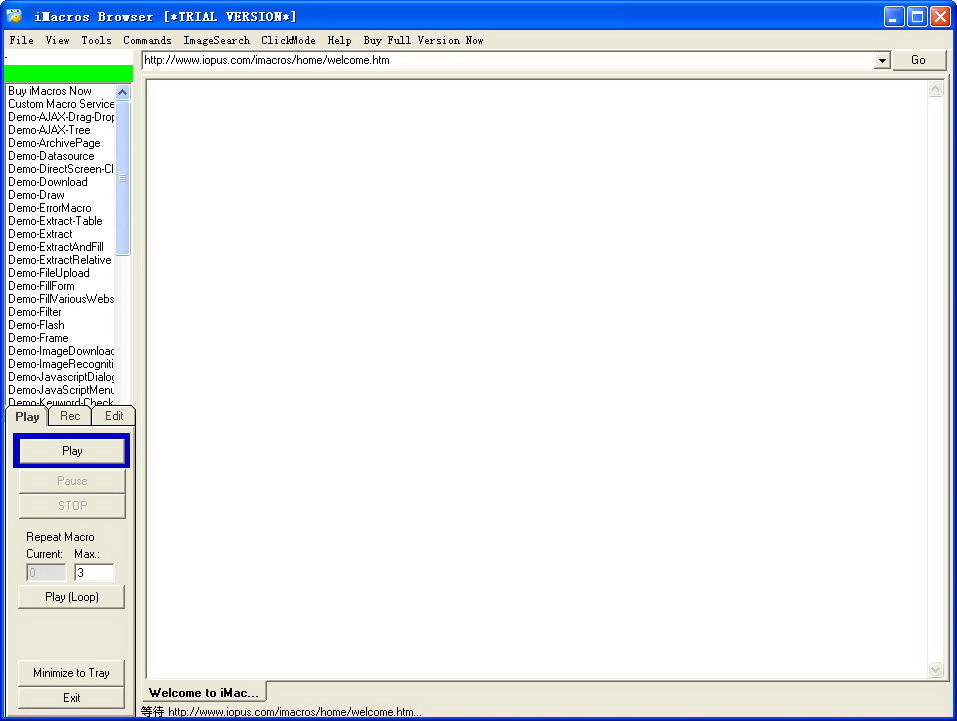Screen dimensions: 957x721
Task: Select Demo-Flash macro in list
Action: [x=36, y=325]
